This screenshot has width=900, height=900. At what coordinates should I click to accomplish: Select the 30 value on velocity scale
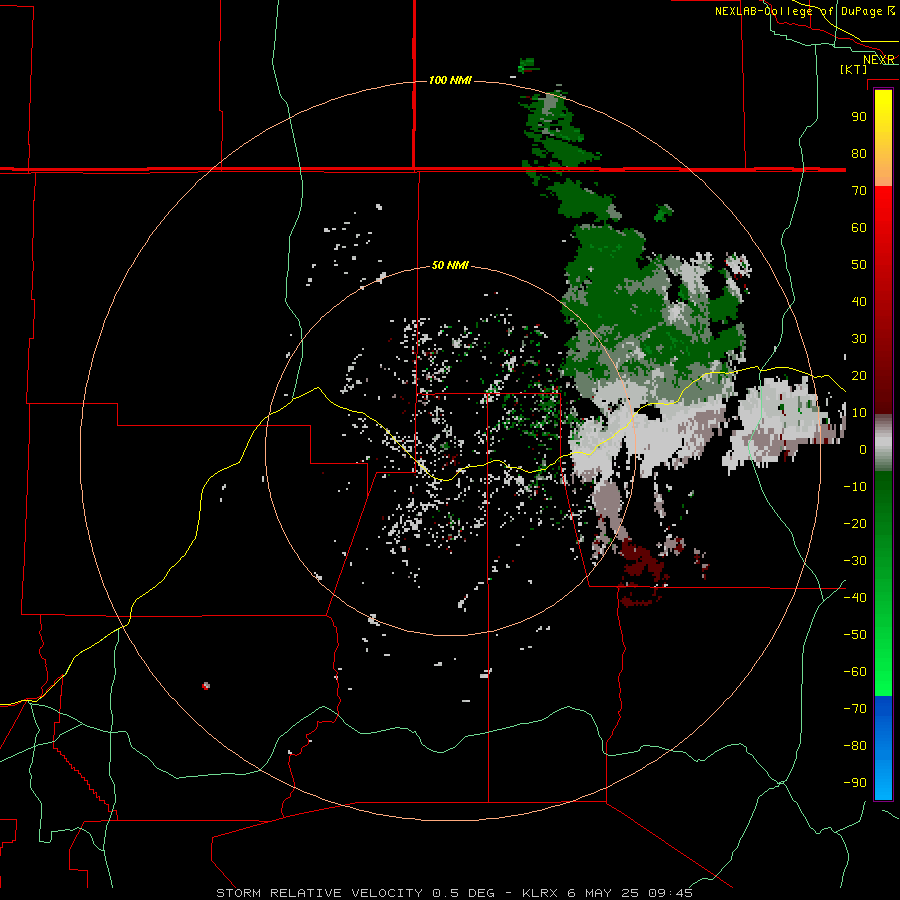pyautogui.click(x=859, y=339)
